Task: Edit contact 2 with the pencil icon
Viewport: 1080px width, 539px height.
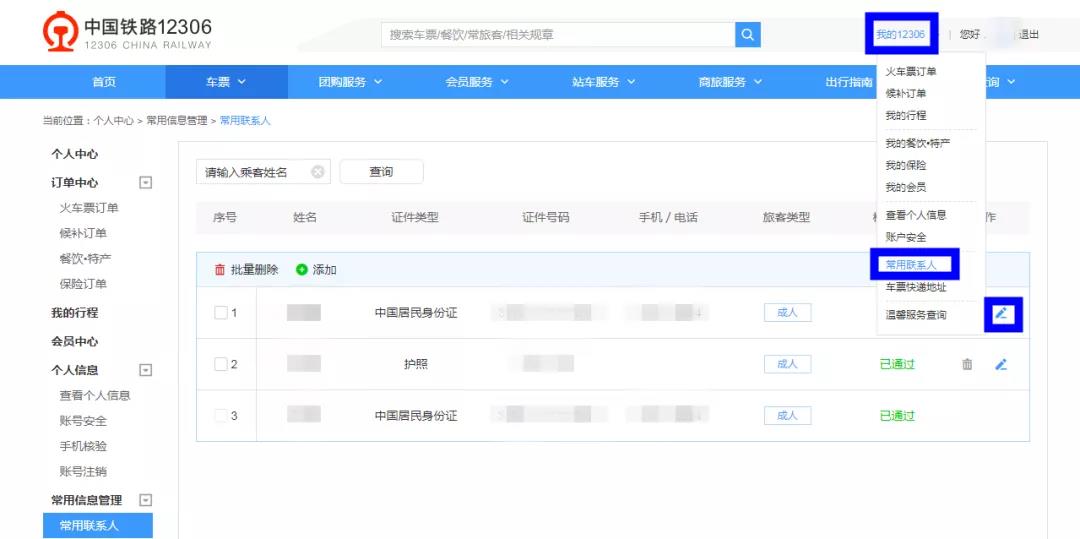Action: pos(1001,364)
